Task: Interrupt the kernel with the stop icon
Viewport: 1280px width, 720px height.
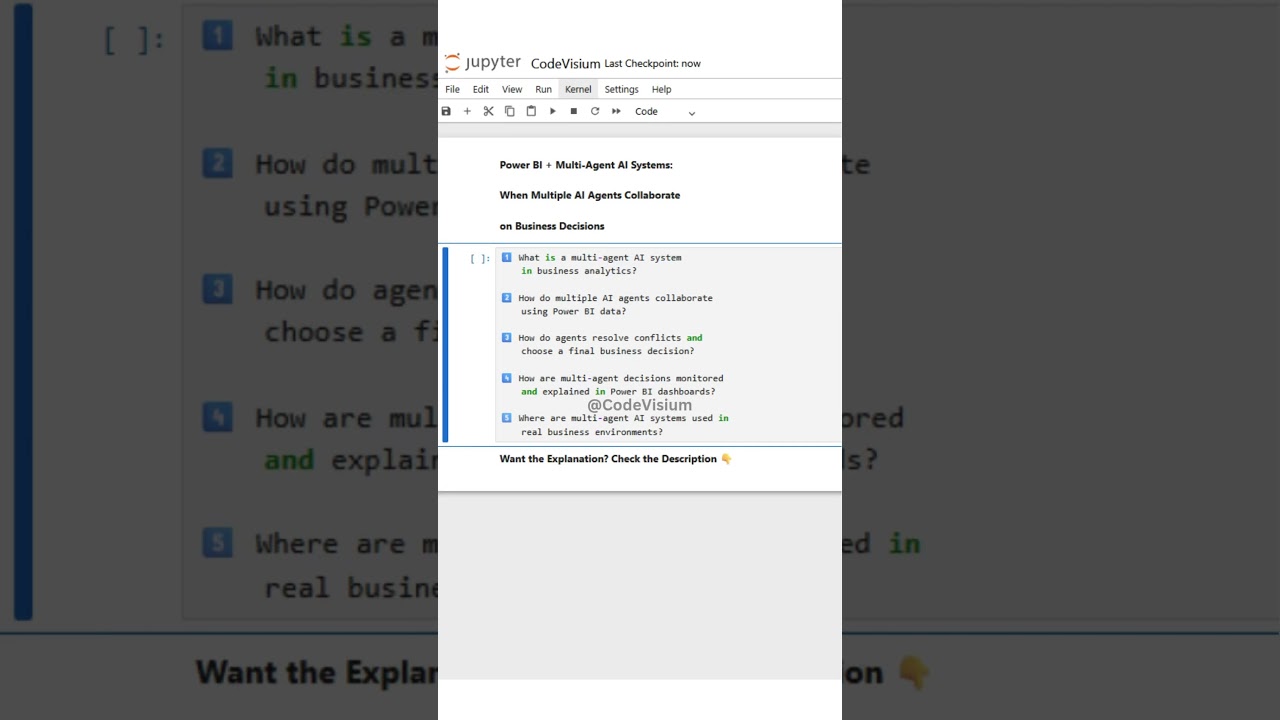Action: click(x=573, y=111)
